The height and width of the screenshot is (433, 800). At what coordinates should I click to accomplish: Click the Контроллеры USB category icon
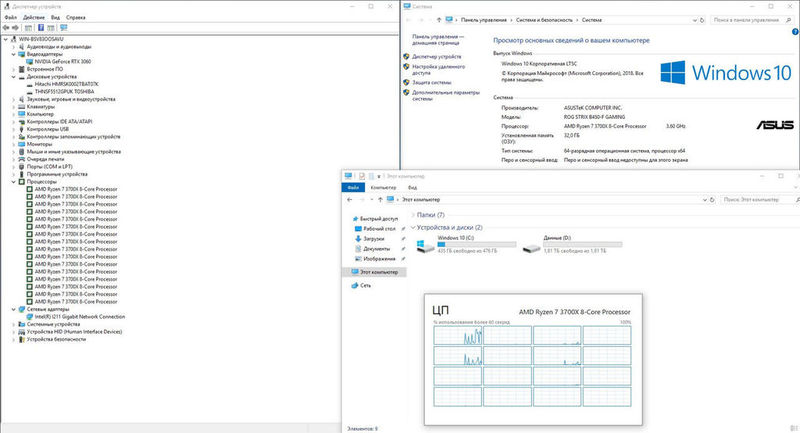tap(21, 129)
